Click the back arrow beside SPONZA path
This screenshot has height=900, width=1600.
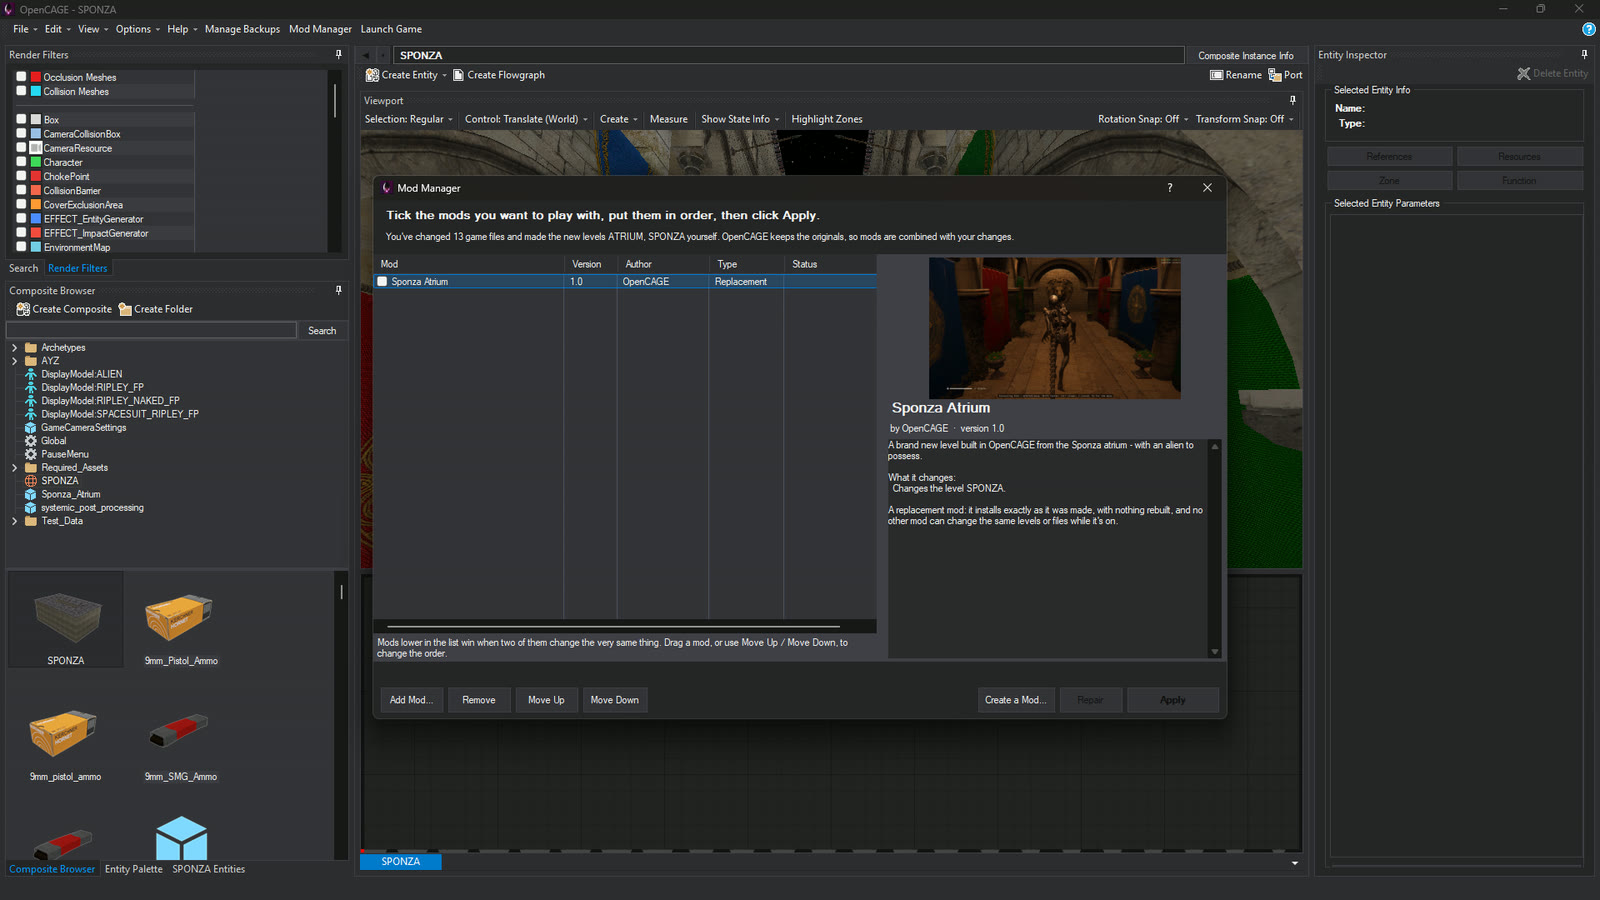(x=366, y=56)
